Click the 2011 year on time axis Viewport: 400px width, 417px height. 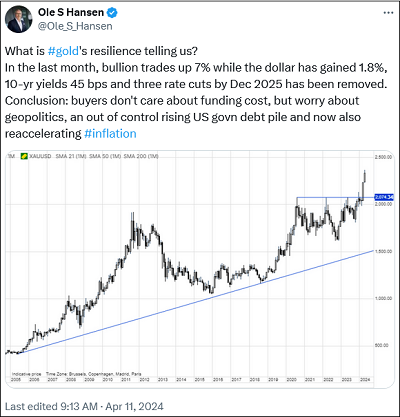pos(126,380)
